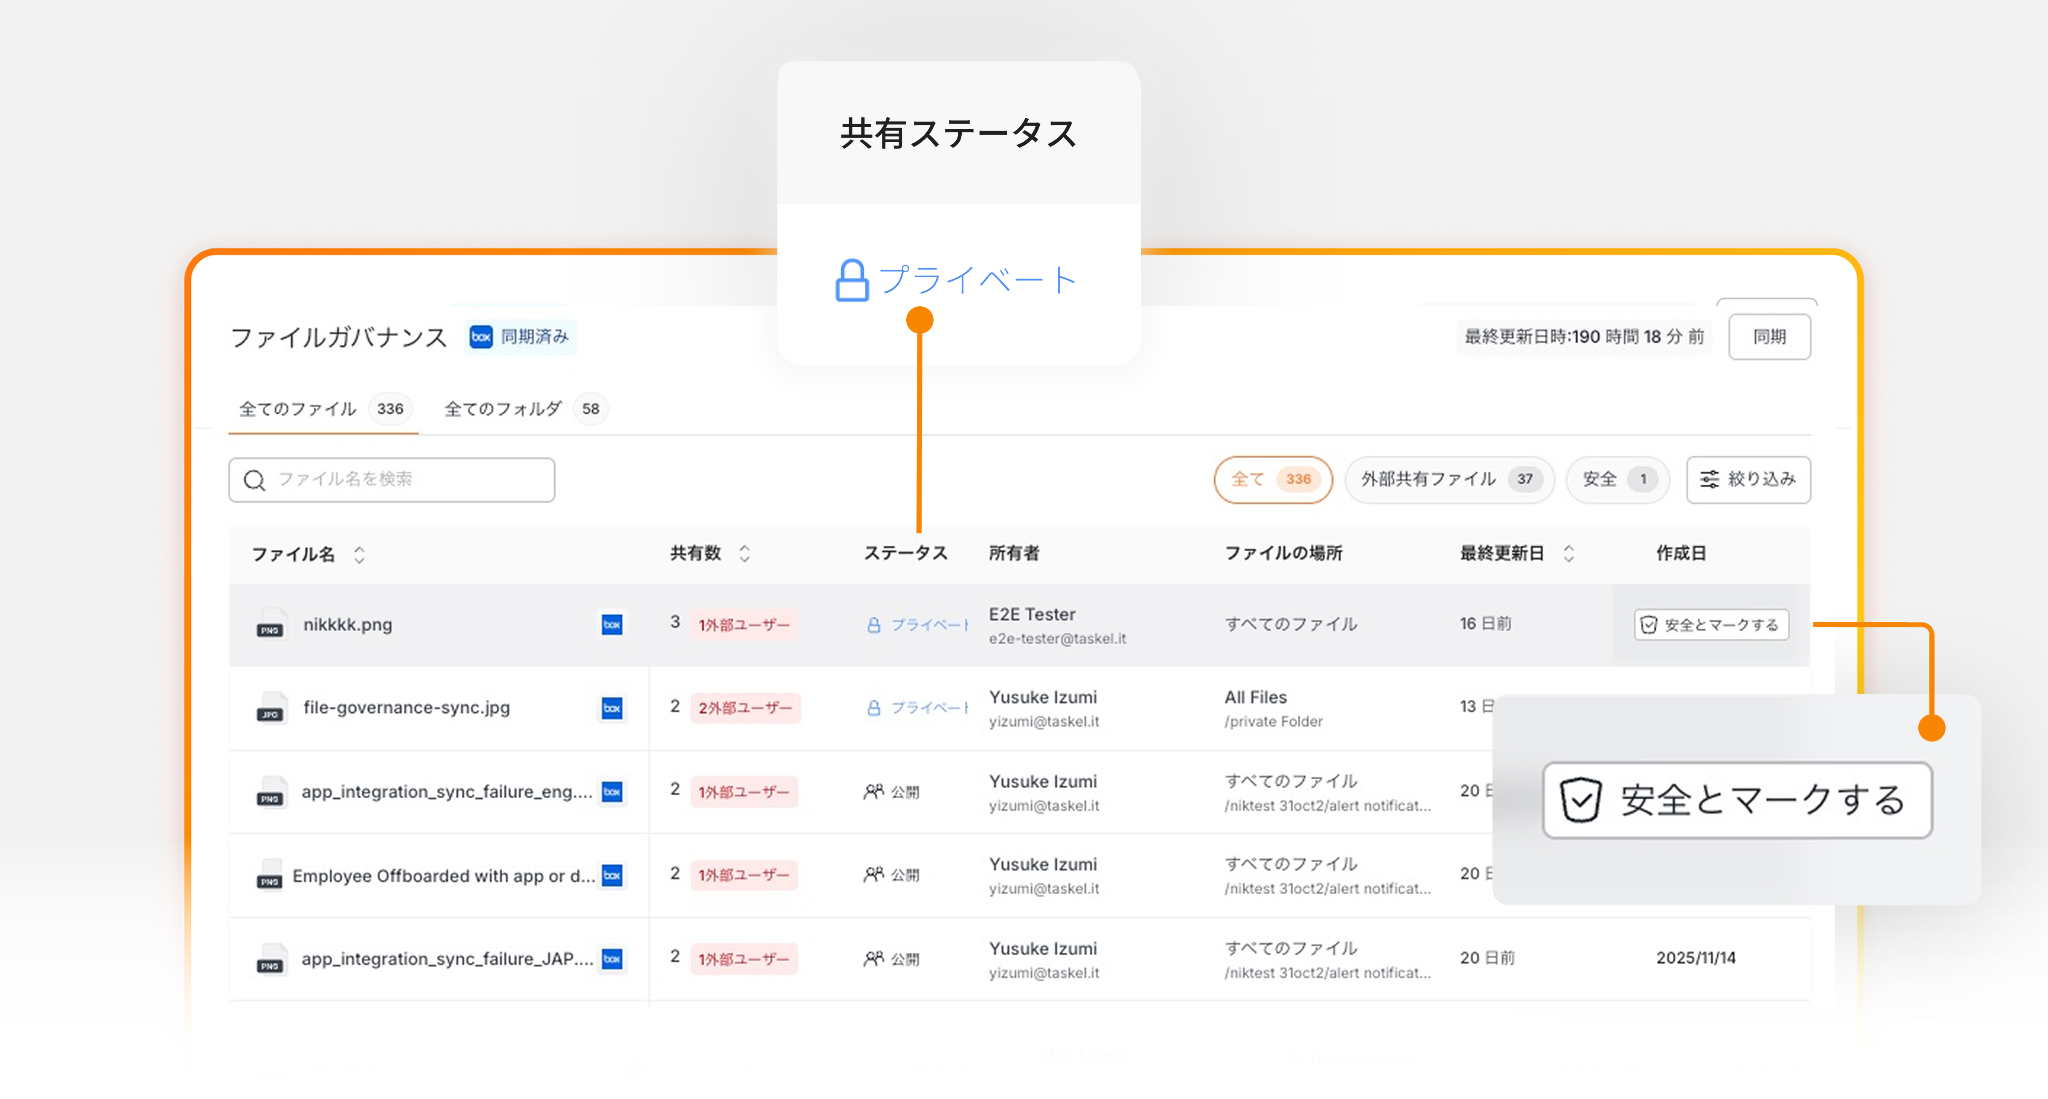Sort by ファイル名 column arrows
Image resolution: width=2048 pixels, height=1099 pixels.
359,554
